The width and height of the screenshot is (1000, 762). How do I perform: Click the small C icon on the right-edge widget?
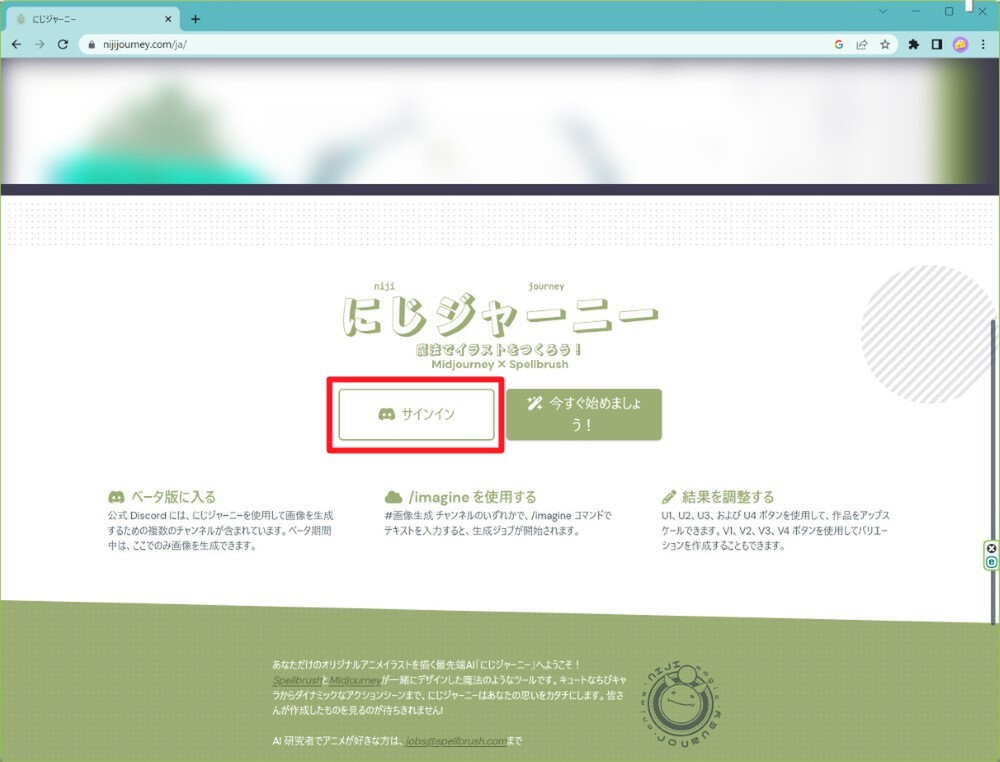click(x=991, y=562)
